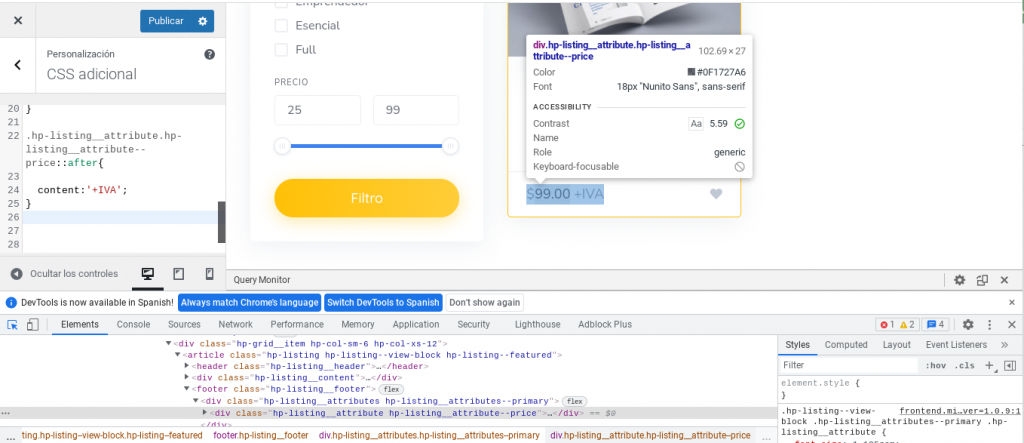Viewport: 1024px width, 443px height.
Task: Open the Network tab
Action: (x=236, y=325)
